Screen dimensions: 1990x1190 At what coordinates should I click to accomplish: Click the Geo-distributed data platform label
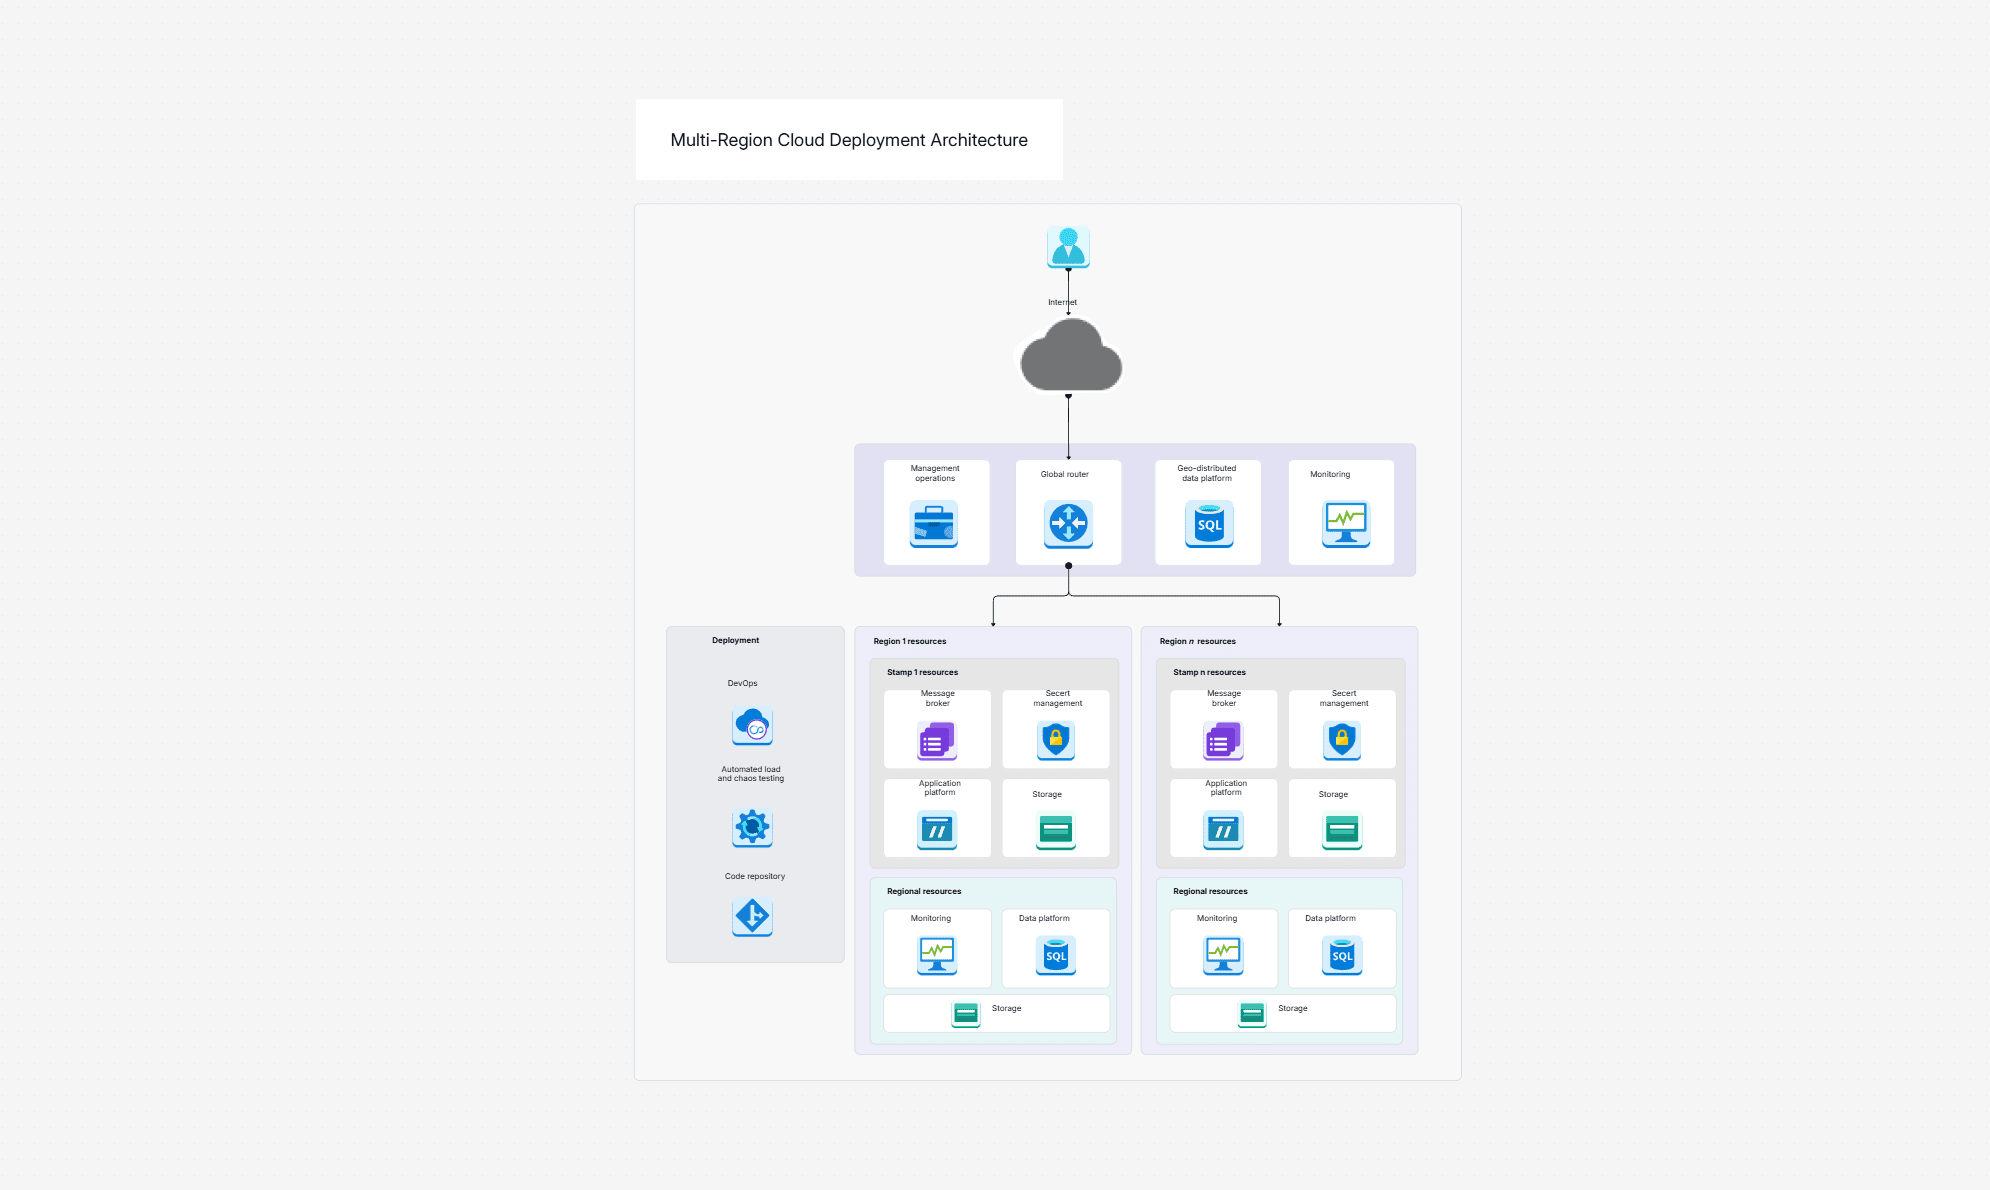tap(1207, 473)
